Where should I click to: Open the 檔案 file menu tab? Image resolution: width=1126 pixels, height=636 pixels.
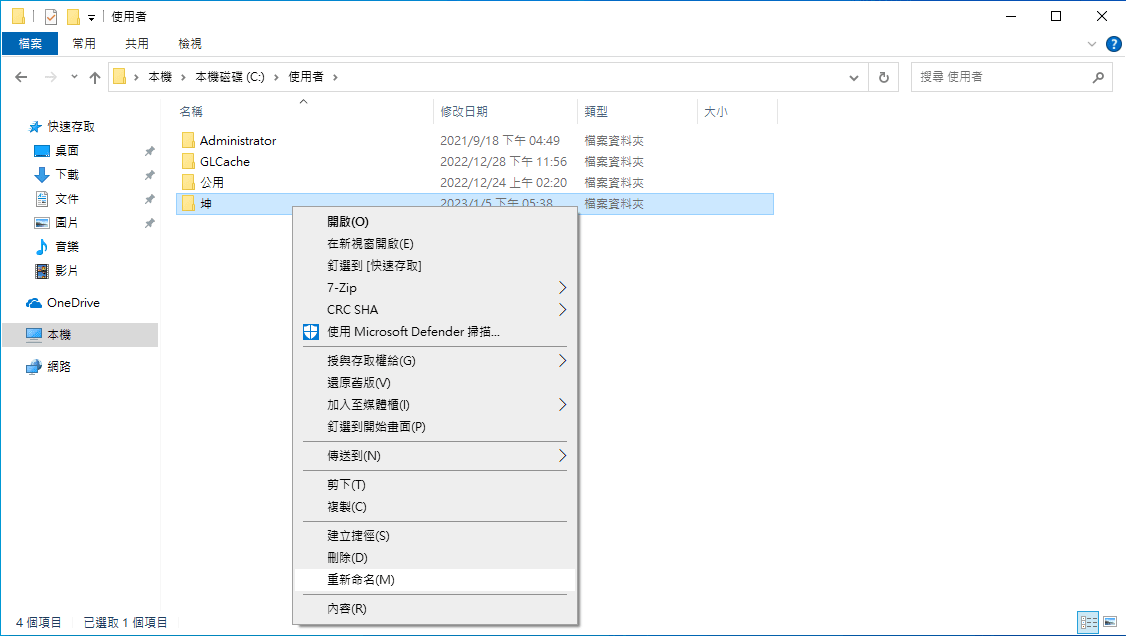point(30,43)
